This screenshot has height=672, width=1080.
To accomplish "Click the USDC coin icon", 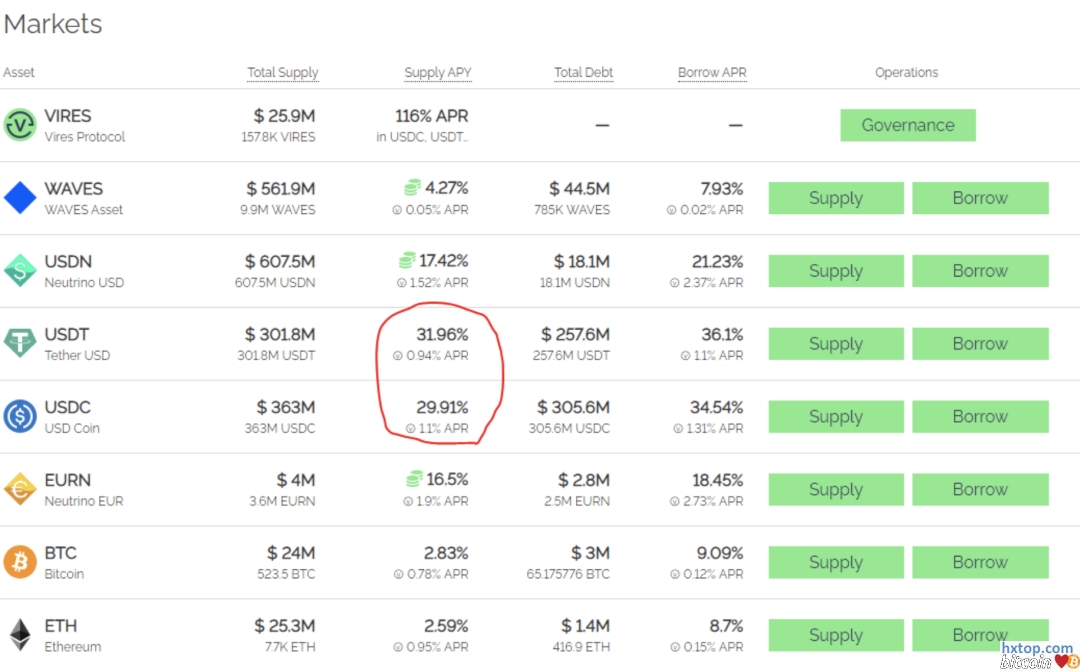I will (x=20, y=417).
